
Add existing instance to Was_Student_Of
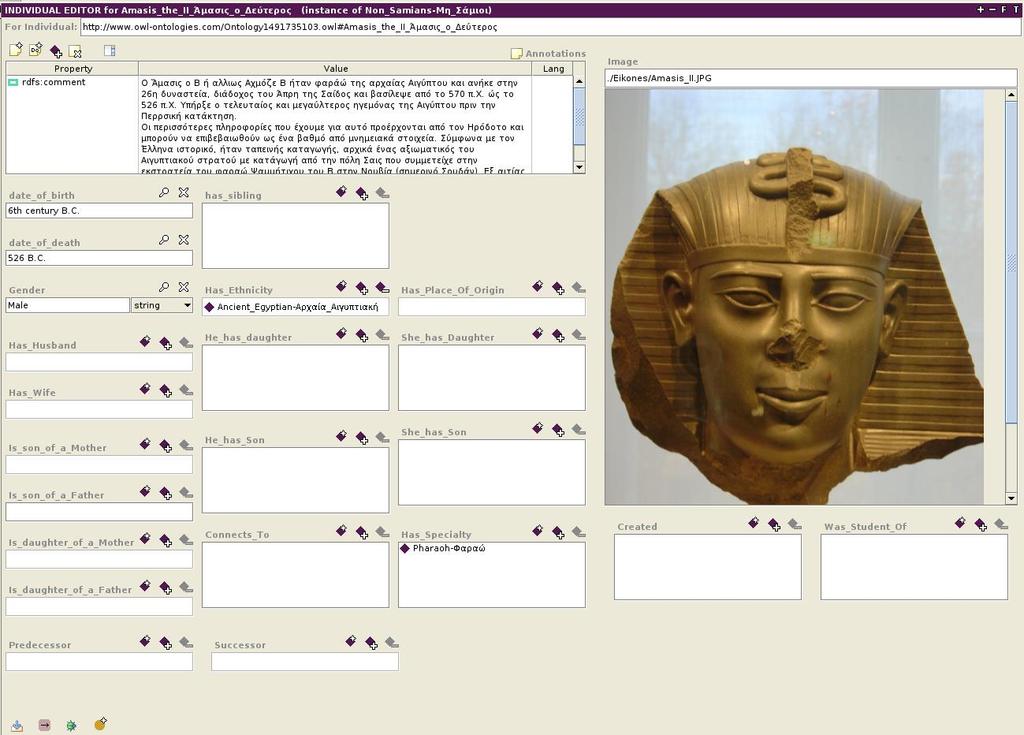click(981, 525)
